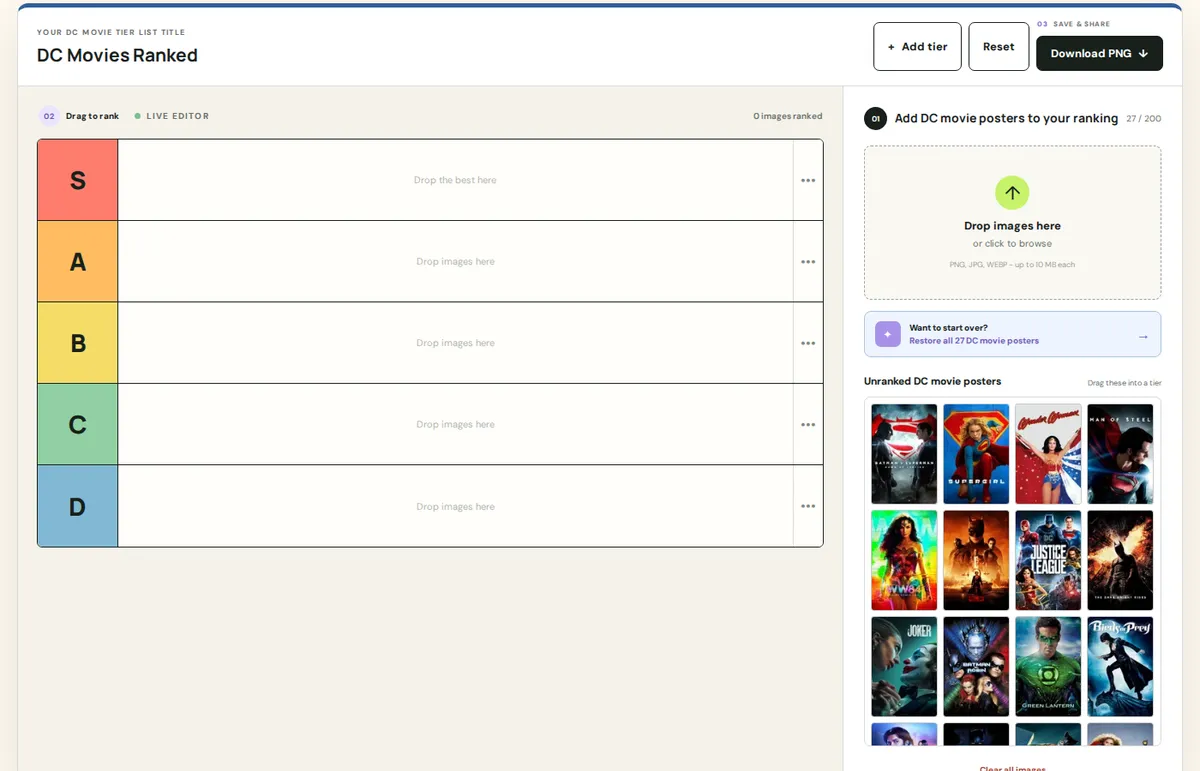Select the blue D tier label
The width and height of the screenshot is (1200, 771).
pyautogui.click(x=78, y=506)
